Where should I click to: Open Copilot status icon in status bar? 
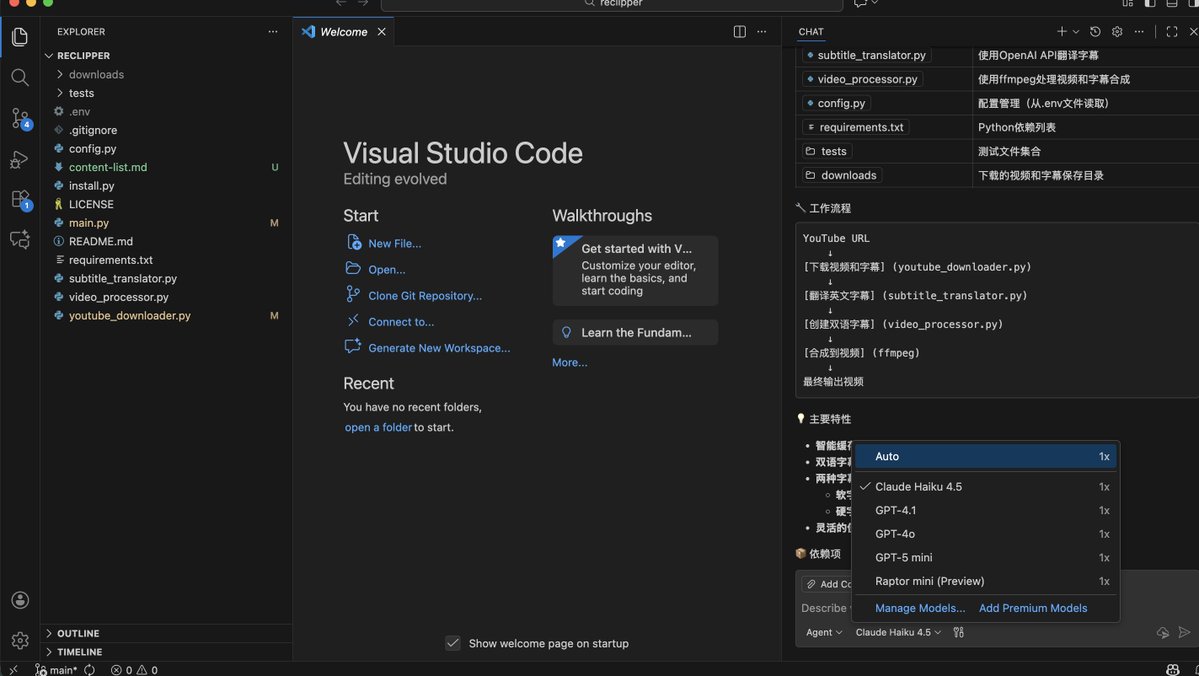coord(1172,670)
